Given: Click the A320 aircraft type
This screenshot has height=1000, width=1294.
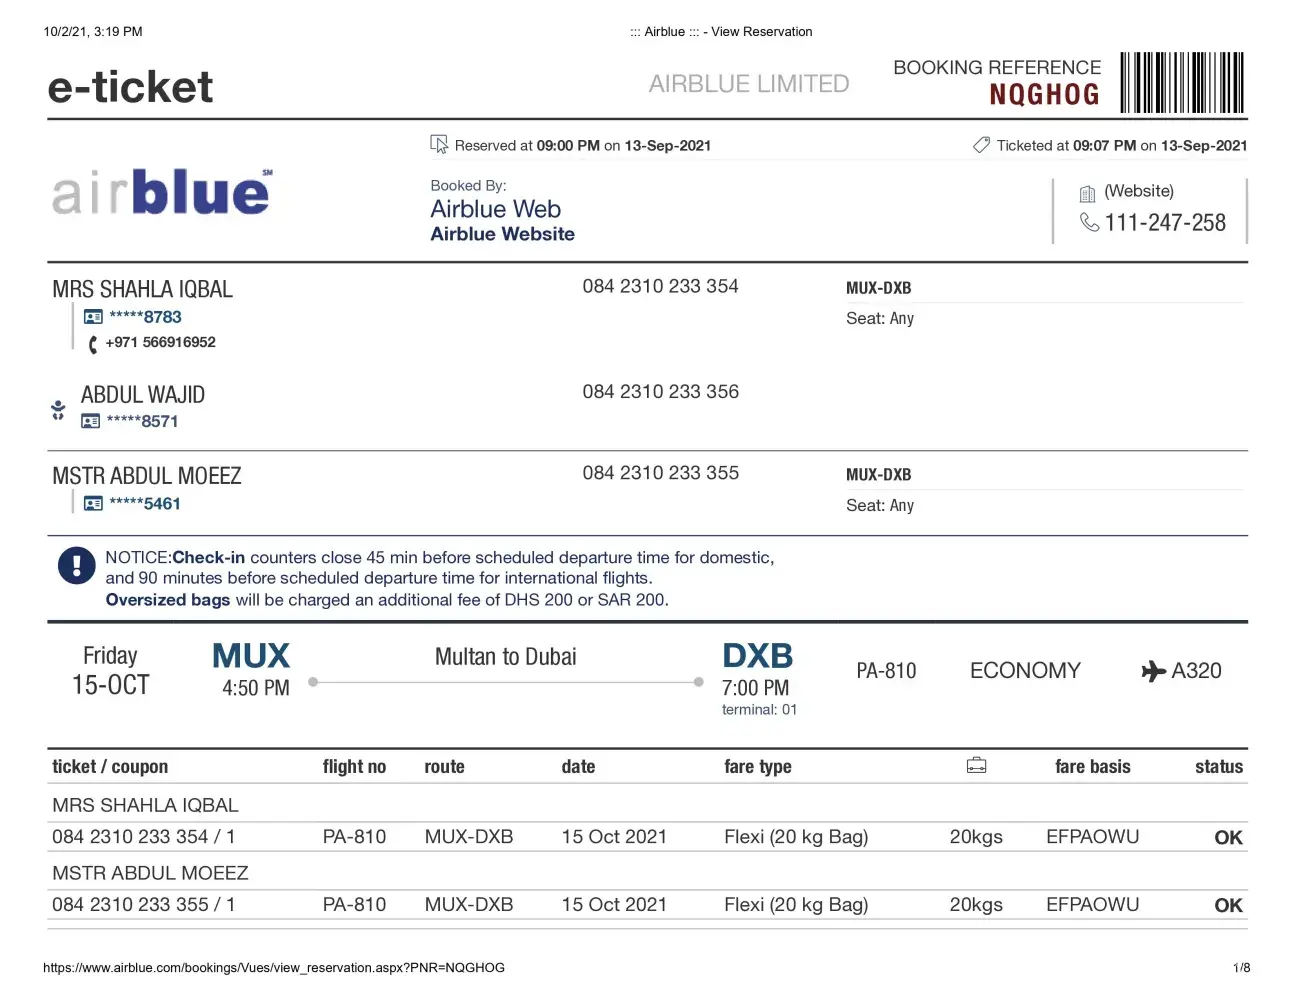Looking at the screenshot, I should click(1197, 671).
